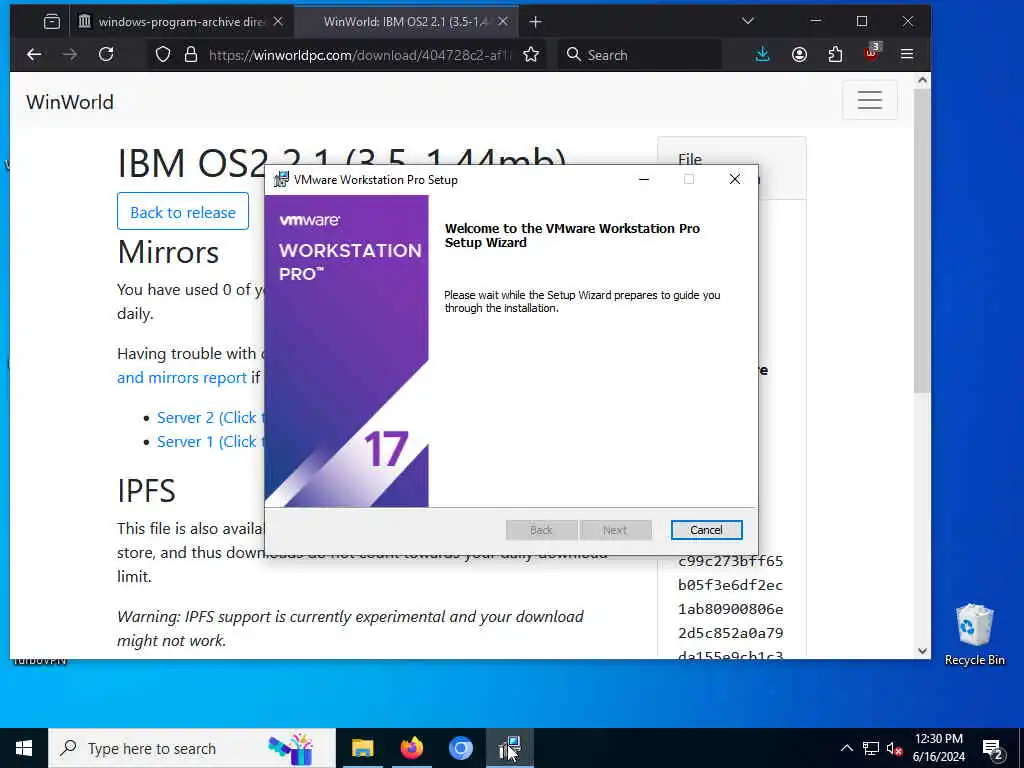Download from the Server 2 mirror link
Viewport: 1024px width, 768px height.
tap(210, 418)
